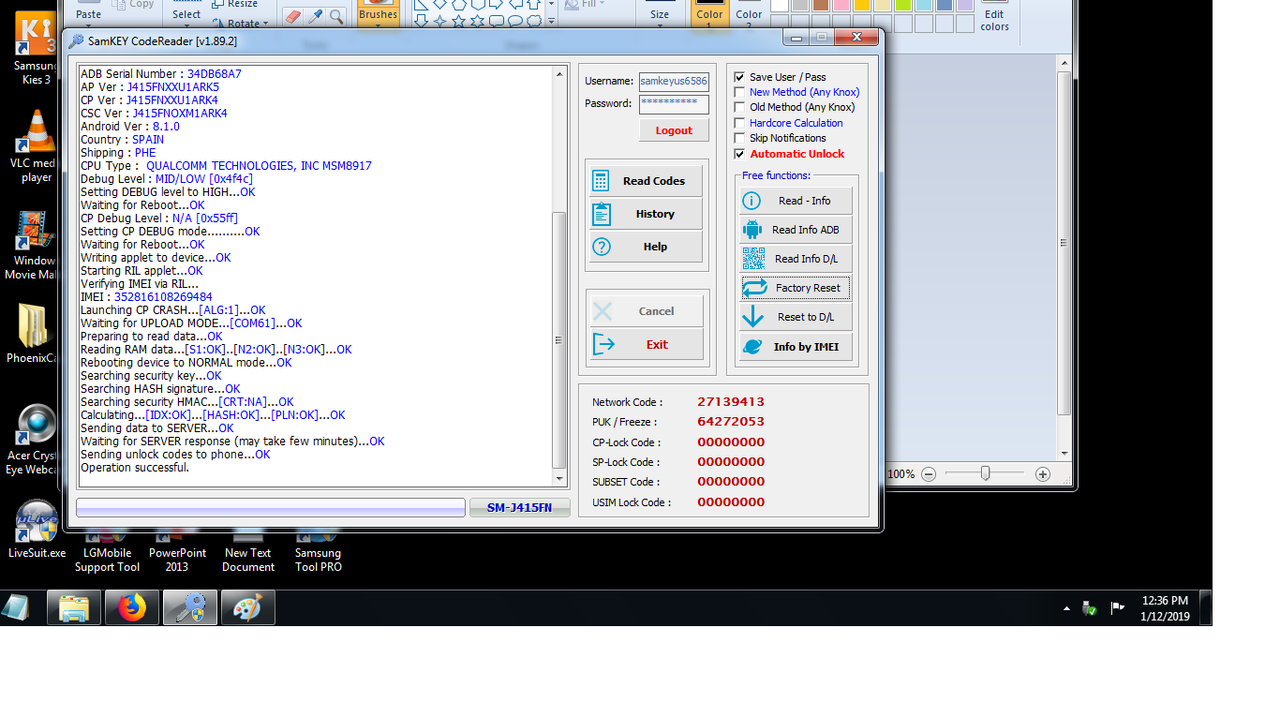Switch to SamKEY via taskbar icon
This screenshot has width=1280, height=720.
click(x=190, y=608)
